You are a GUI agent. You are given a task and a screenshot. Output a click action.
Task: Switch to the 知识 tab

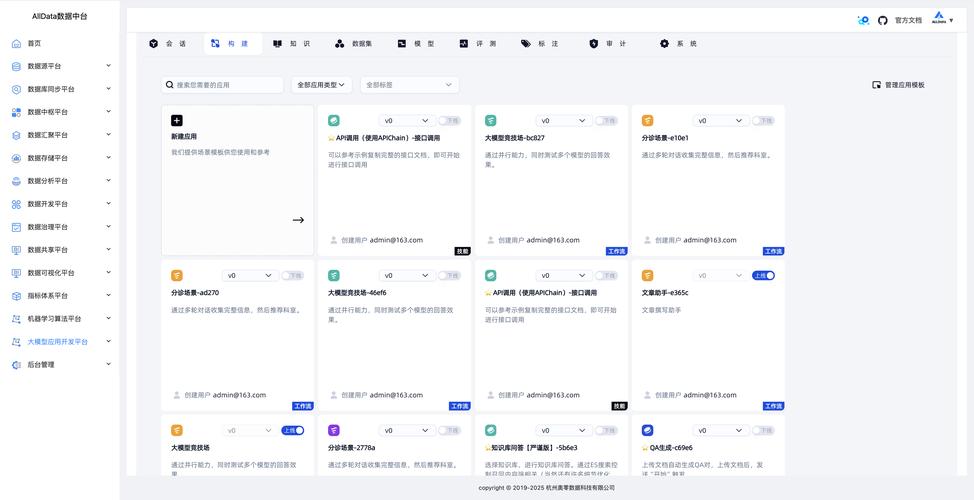coord(291,44)
